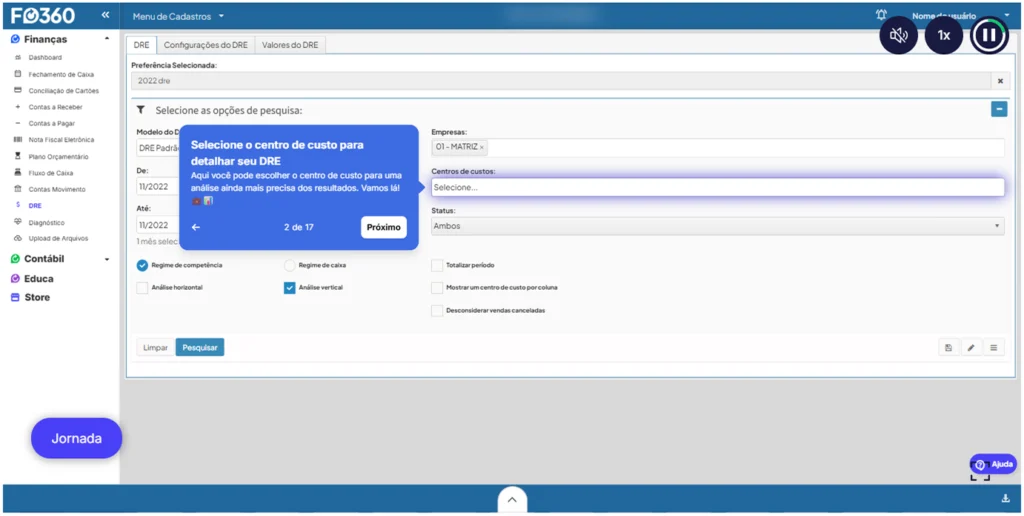This screenshot has height=516, width=1024.
Task: Select Regime de caixa option
Action: pyautogui.click(x=290, y=265)
